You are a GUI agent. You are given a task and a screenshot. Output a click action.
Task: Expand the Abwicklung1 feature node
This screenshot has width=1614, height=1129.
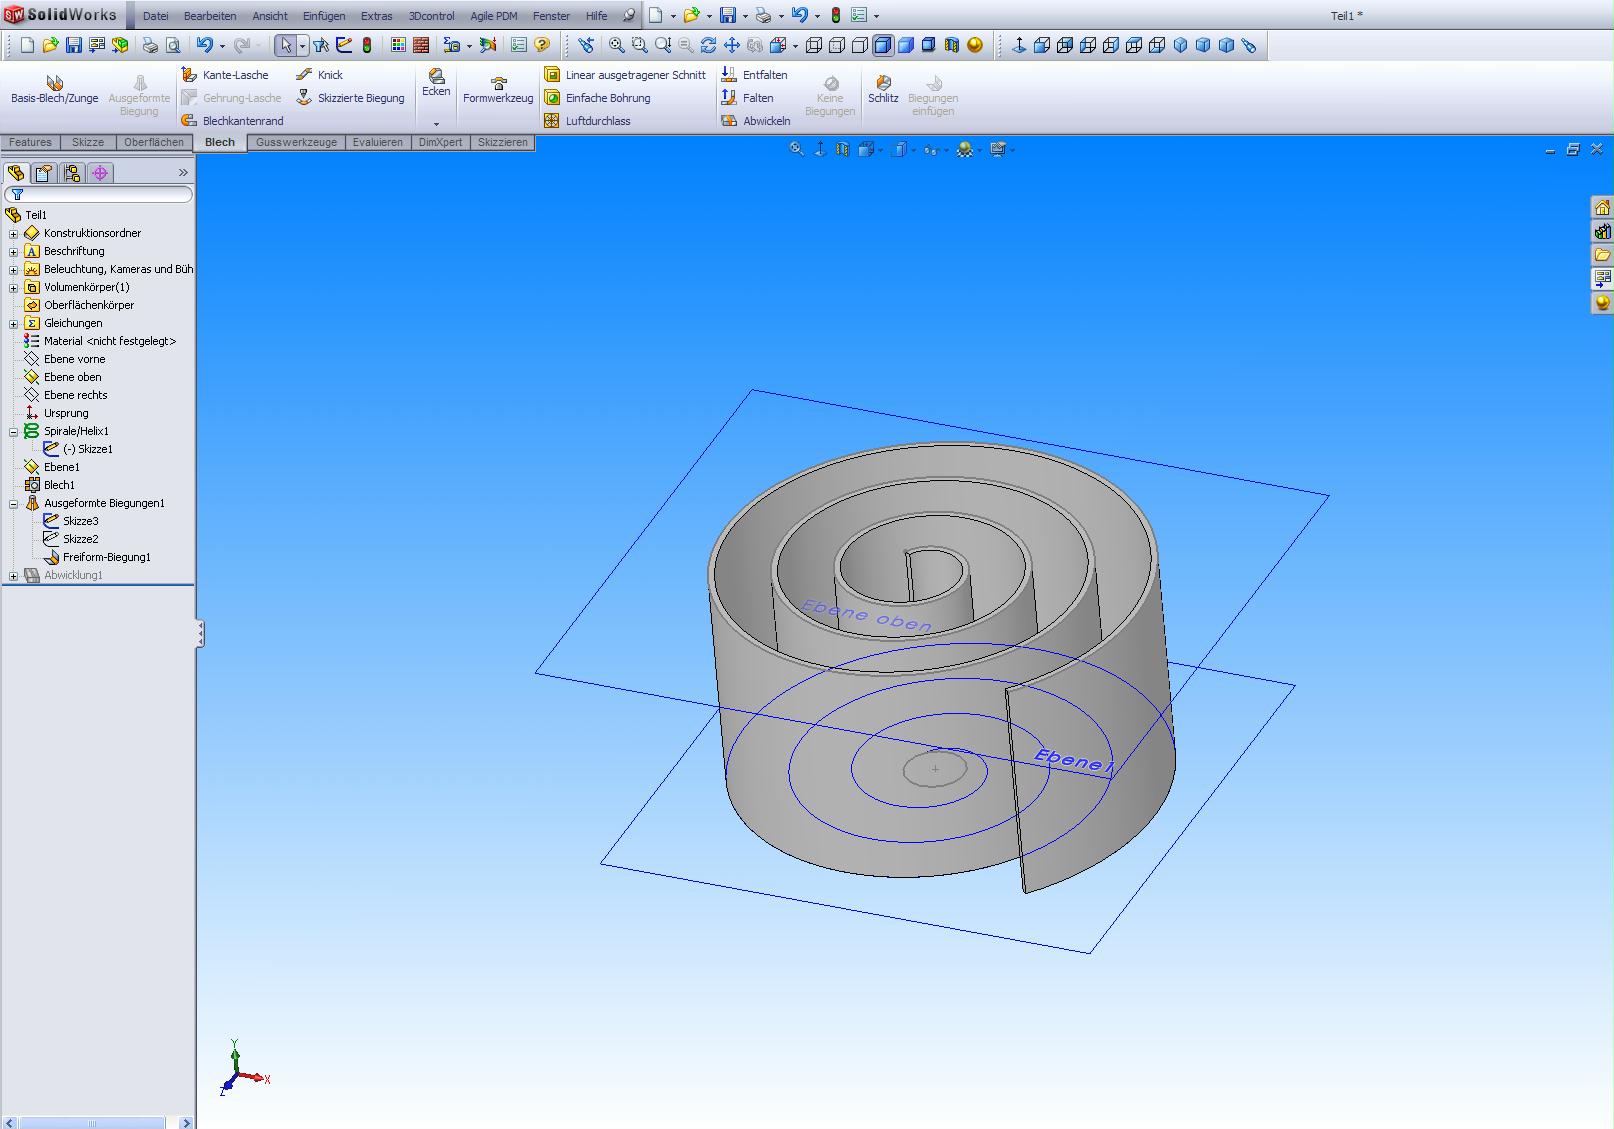pos(14,575)
